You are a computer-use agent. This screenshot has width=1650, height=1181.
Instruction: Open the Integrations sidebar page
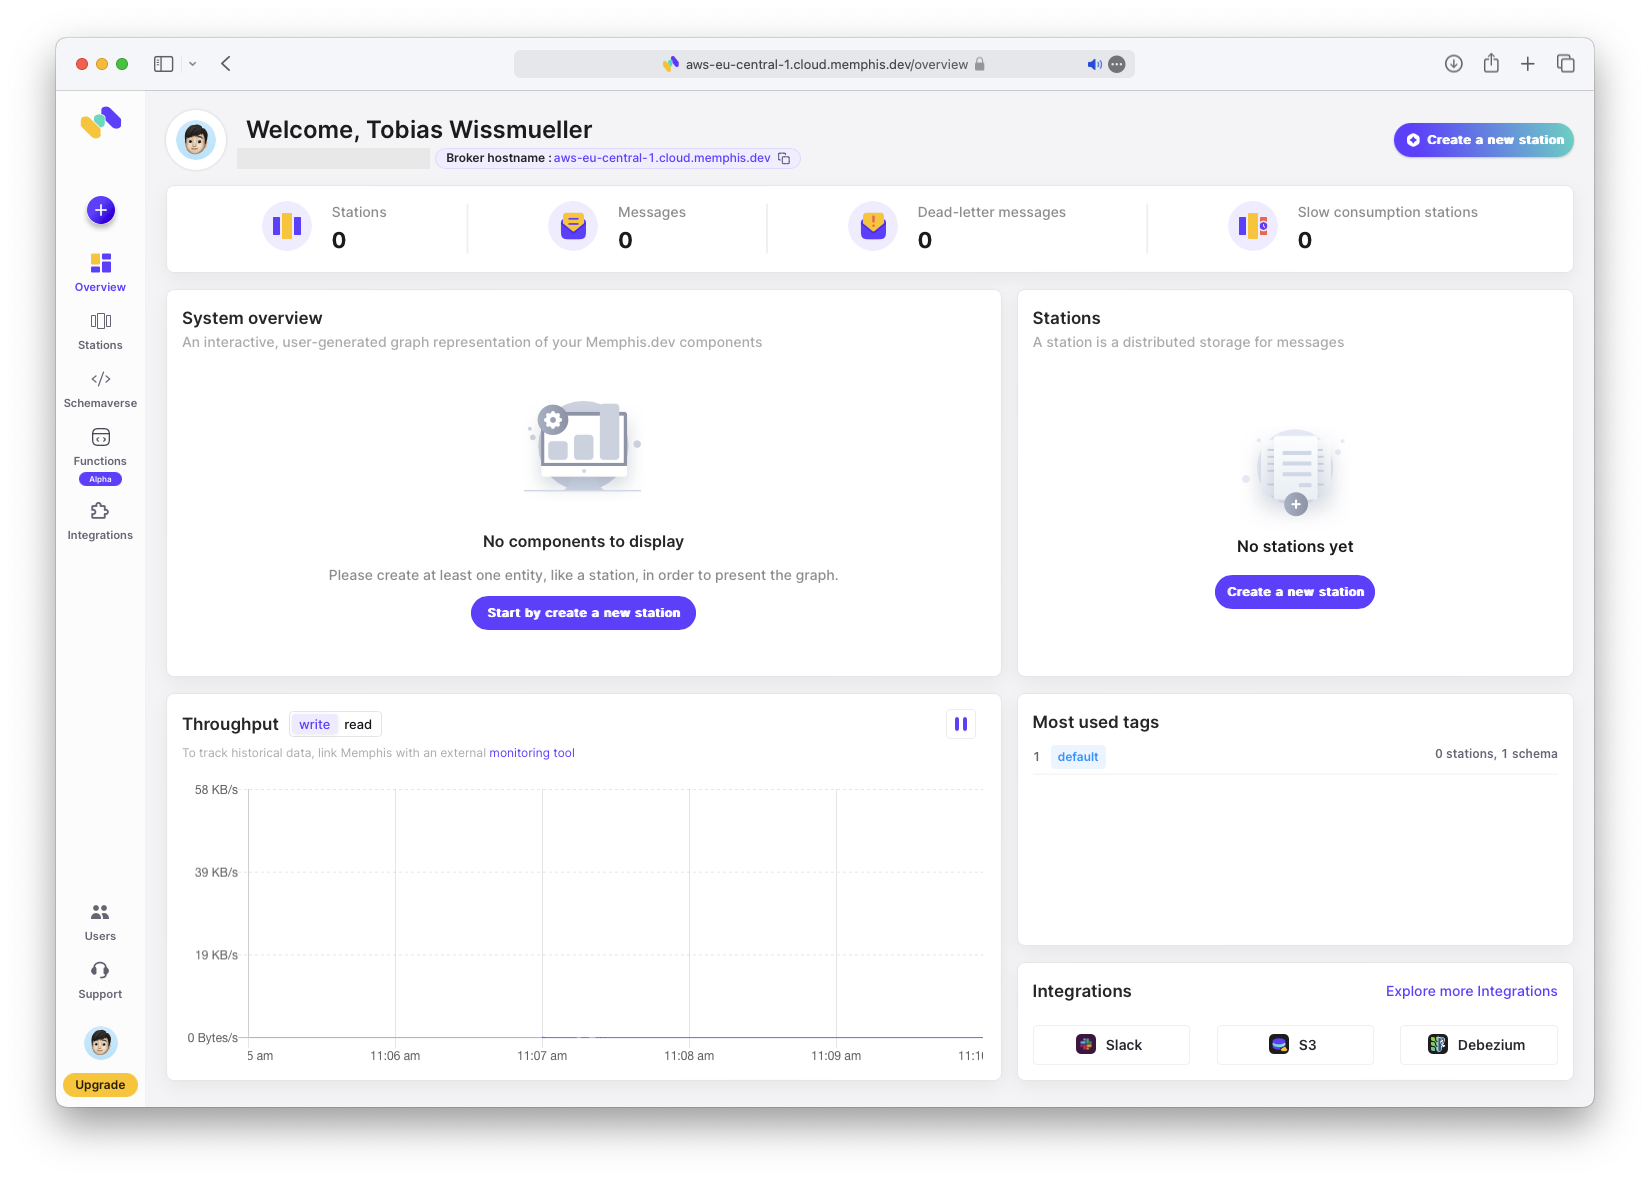click(100, 521)
